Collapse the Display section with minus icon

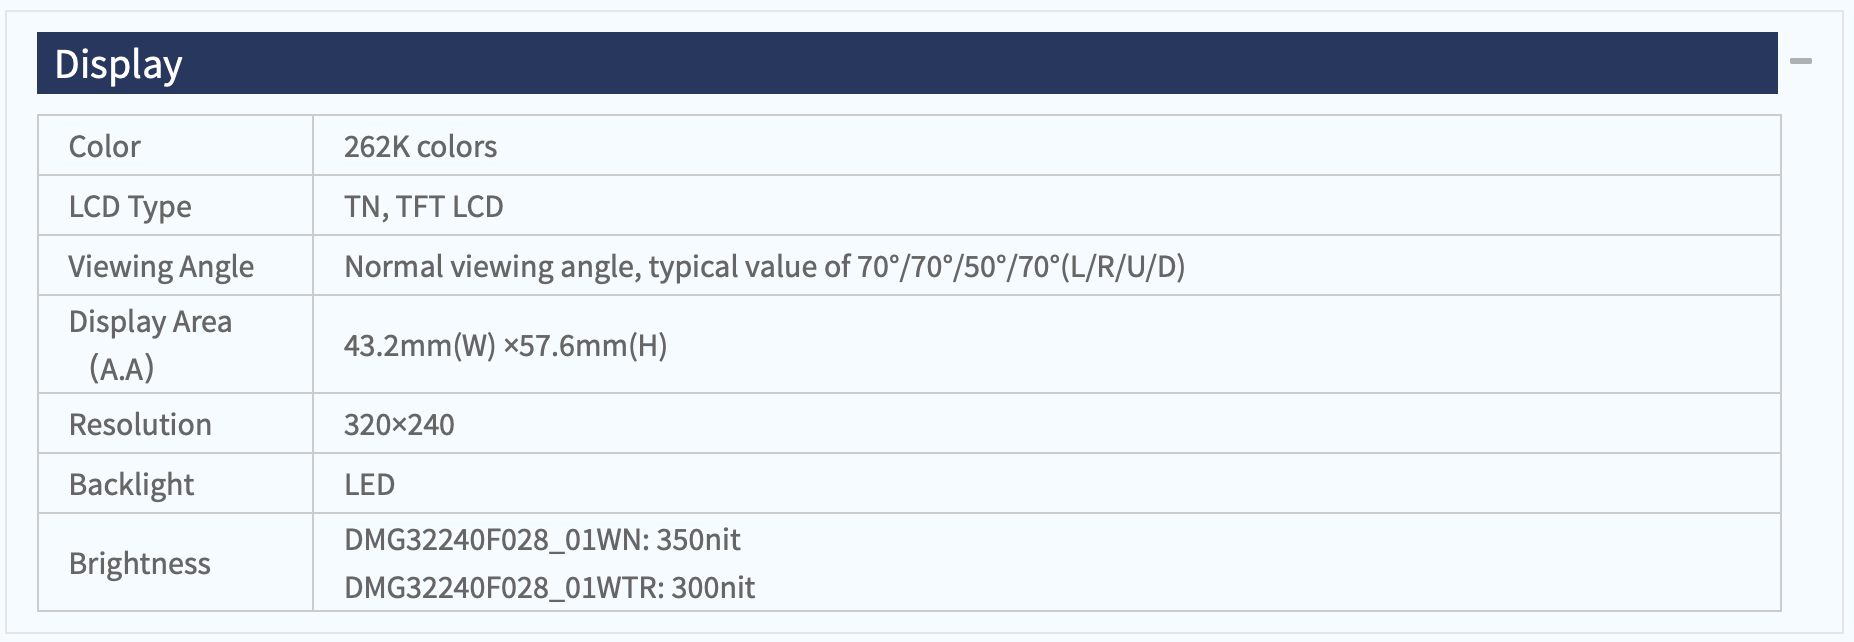1801,62
